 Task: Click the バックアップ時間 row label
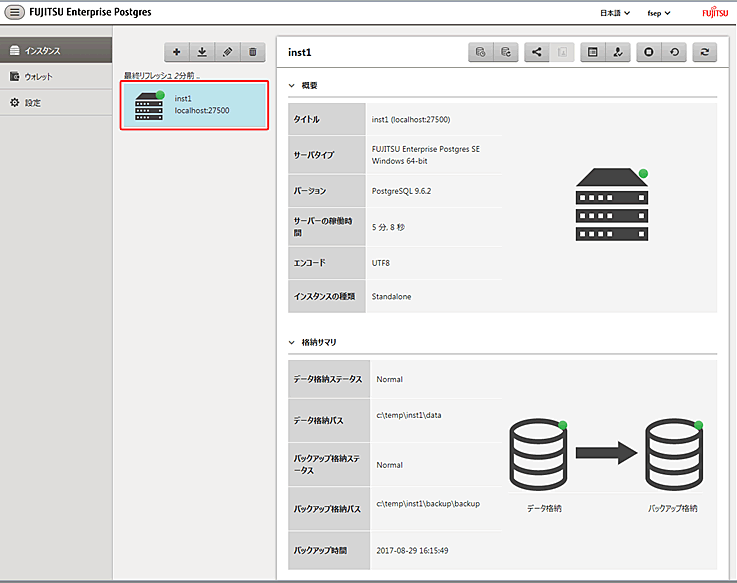(329, 551)
